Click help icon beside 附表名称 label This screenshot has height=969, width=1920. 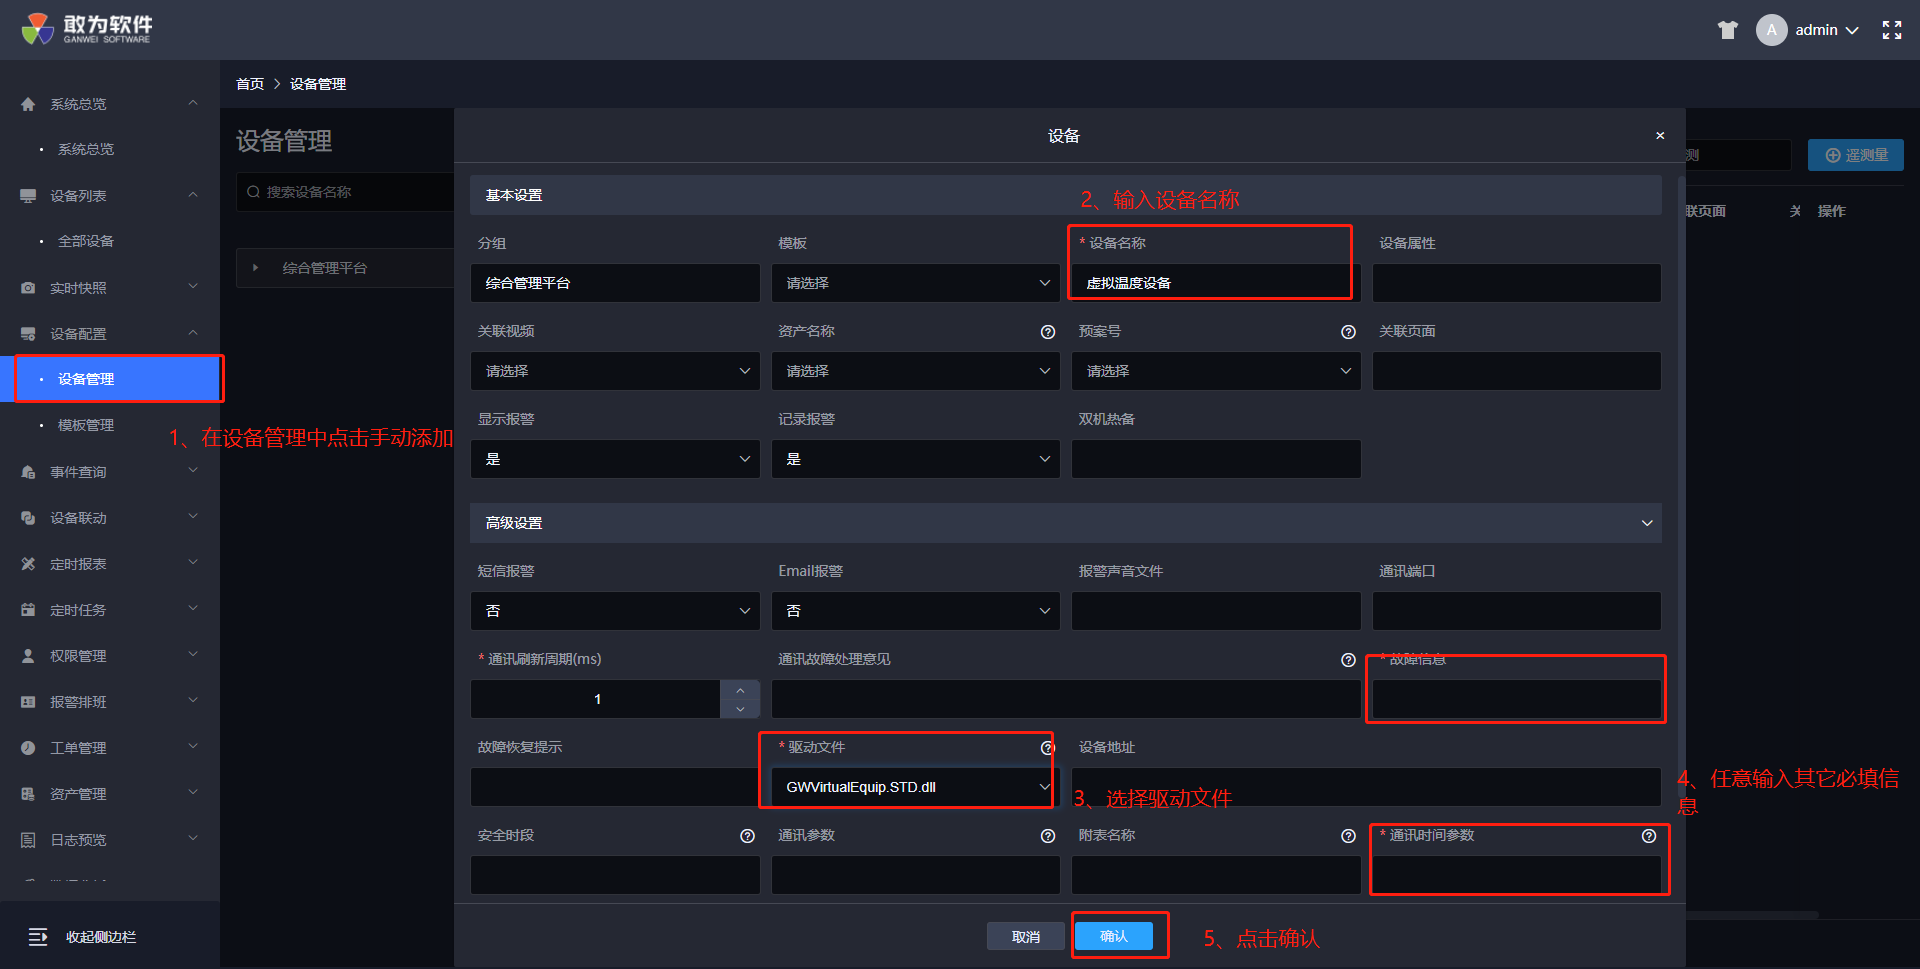[x=1348, y=836]
